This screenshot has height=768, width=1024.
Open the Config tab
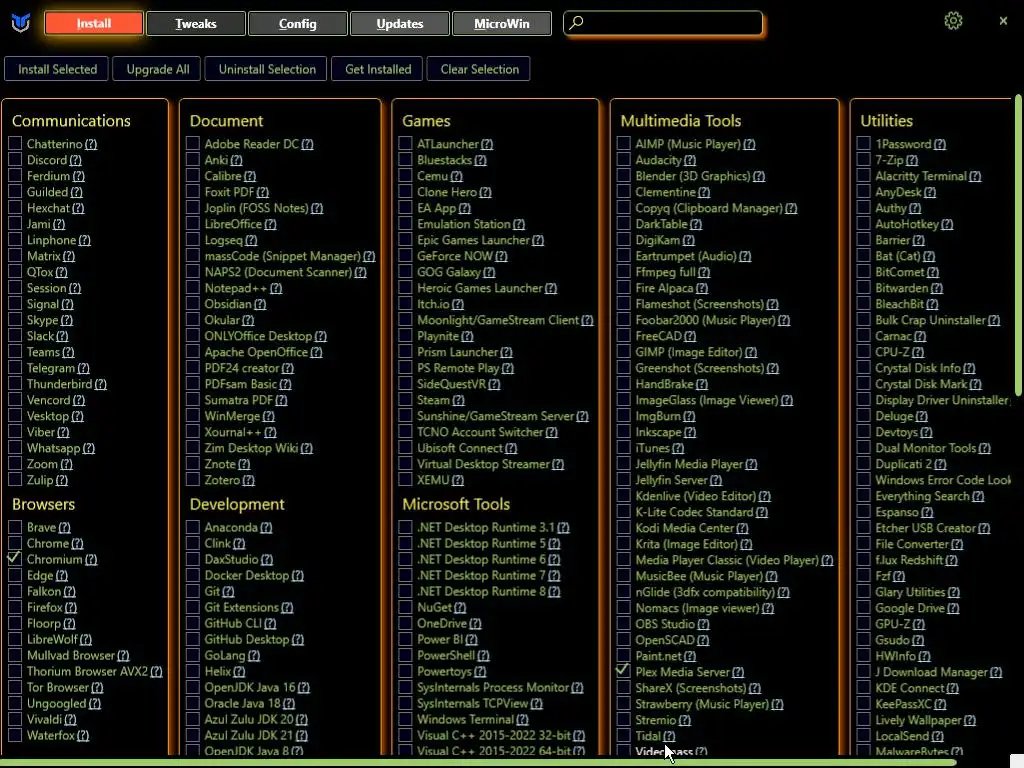(x=298, y=24)
